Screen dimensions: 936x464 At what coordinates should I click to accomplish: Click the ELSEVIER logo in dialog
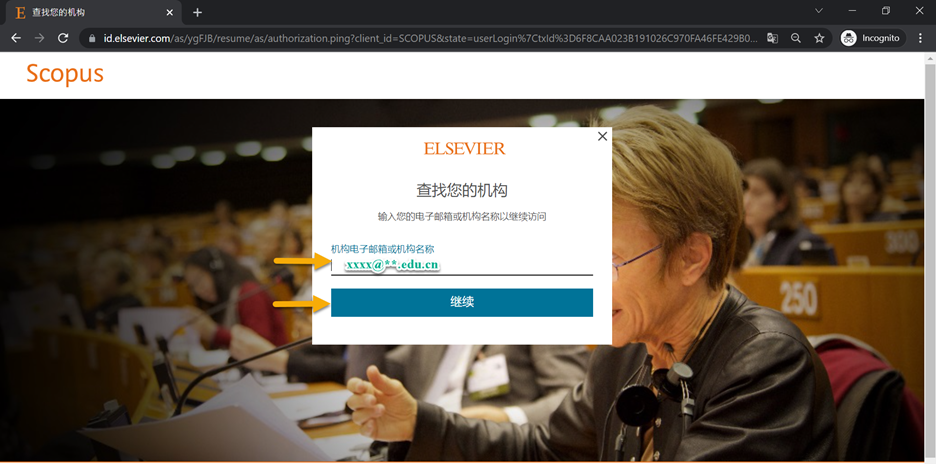click(464, 149)
